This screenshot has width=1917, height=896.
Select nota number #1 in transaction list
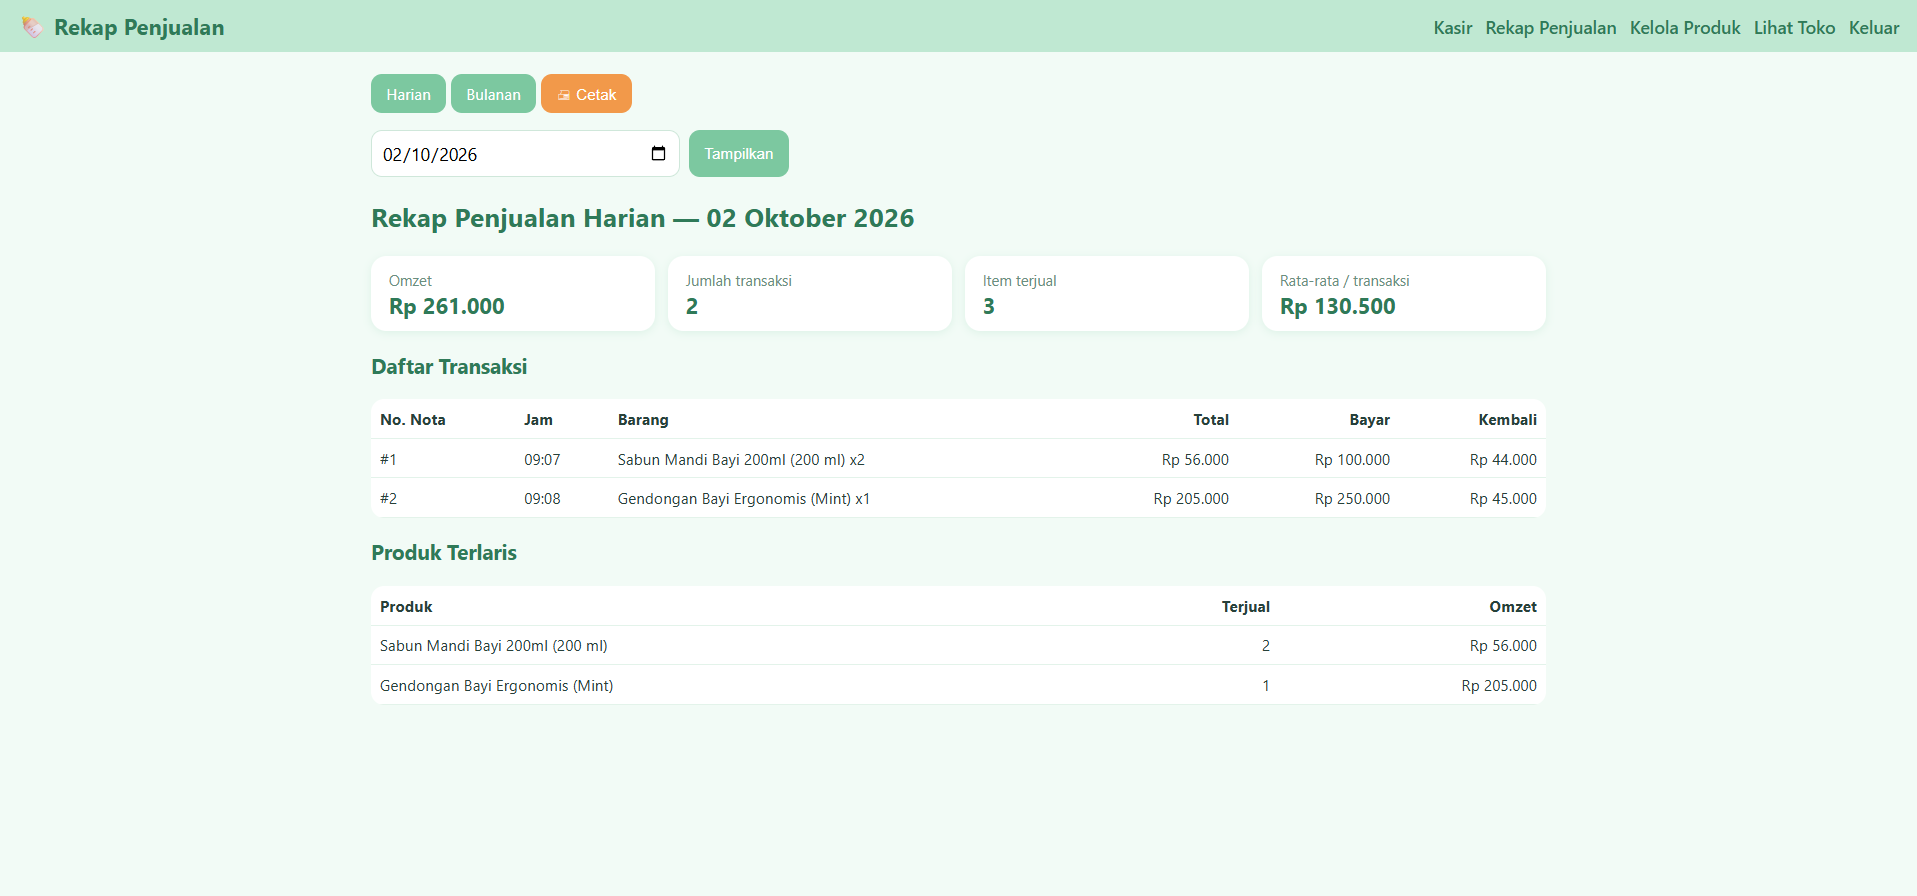tap(388, 460)
